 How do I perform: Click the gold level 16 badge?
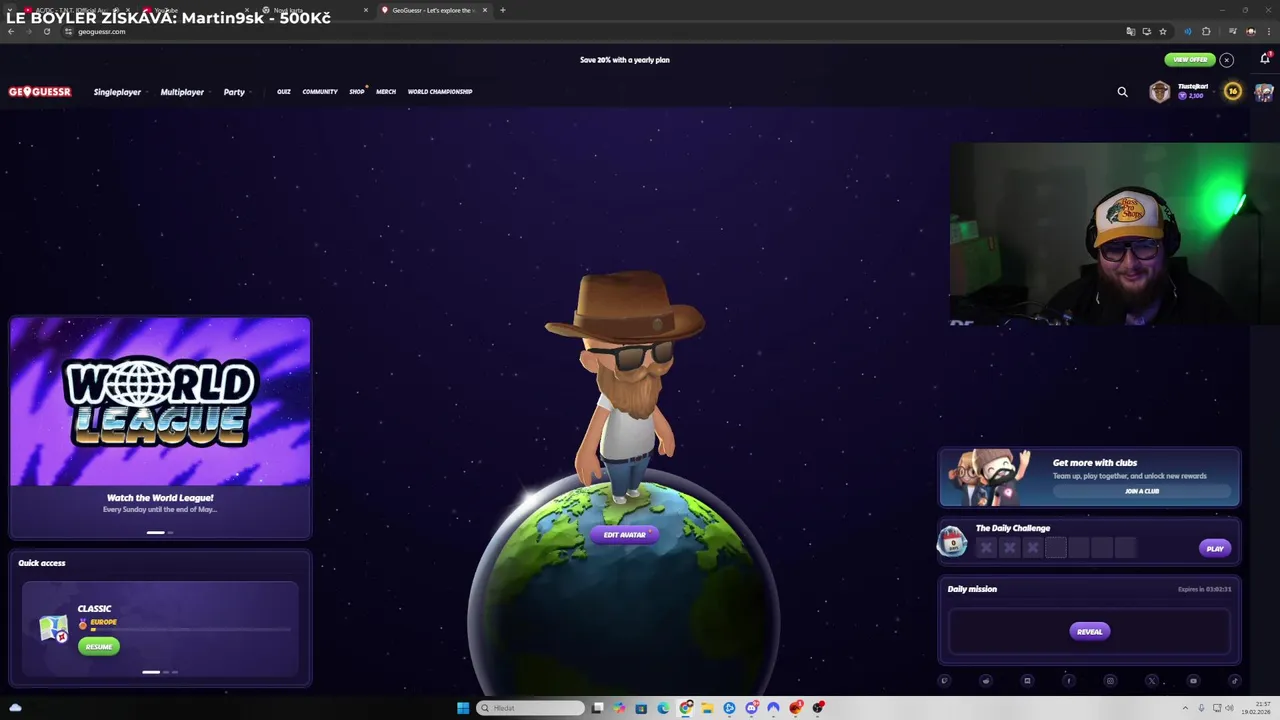click(1233, 91)
